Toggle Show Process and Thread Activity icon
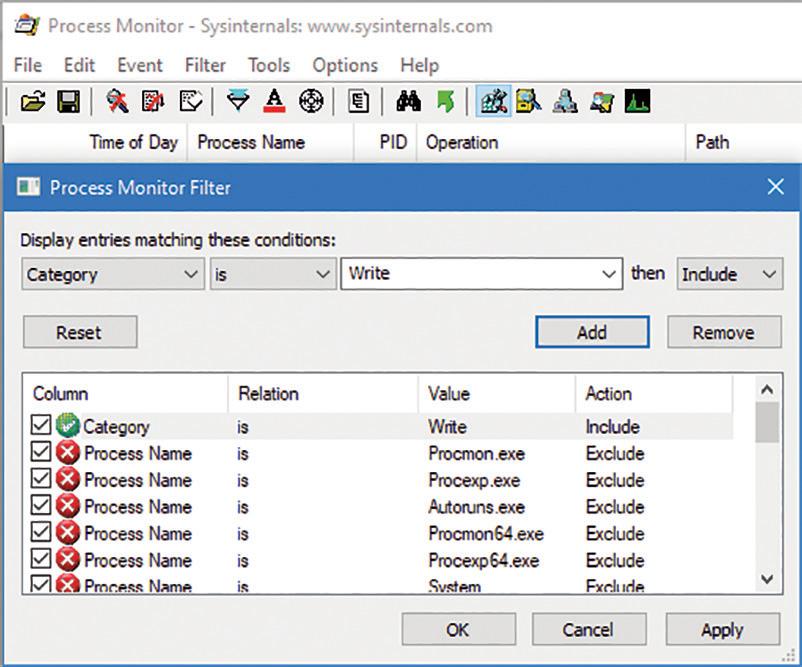Screen dimensions: 802x667 [x=602, y=101]
